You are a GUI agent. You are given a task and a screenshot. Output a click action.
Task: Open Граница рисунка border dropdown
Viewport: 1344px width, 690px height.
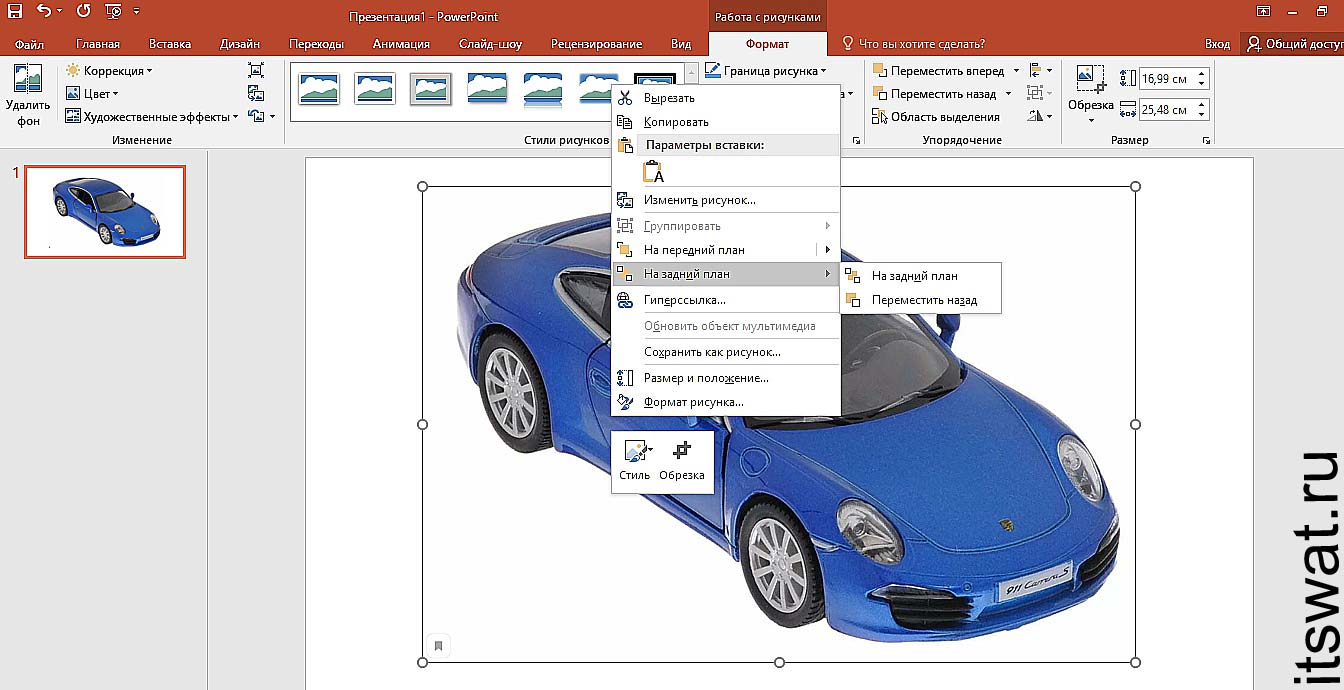766,71
